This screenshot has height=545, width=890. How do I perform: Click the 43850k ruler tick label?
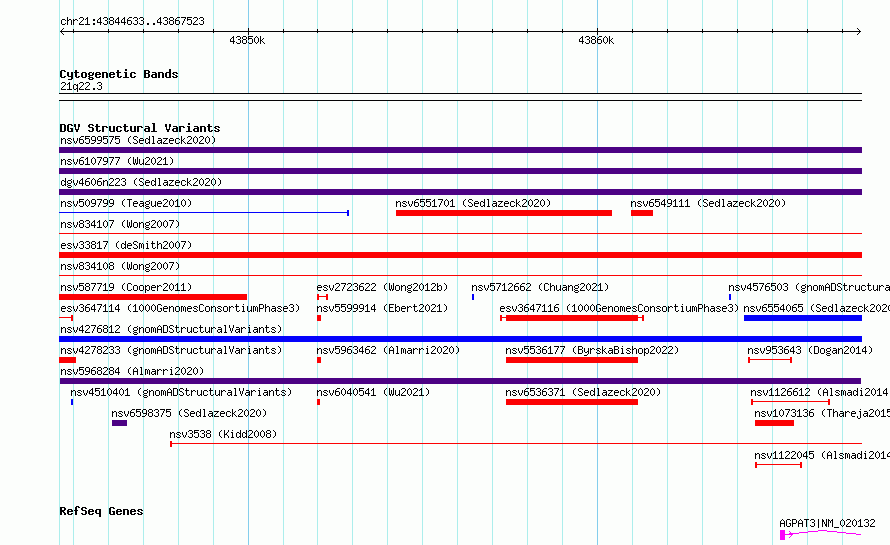(x=247, y=40)
